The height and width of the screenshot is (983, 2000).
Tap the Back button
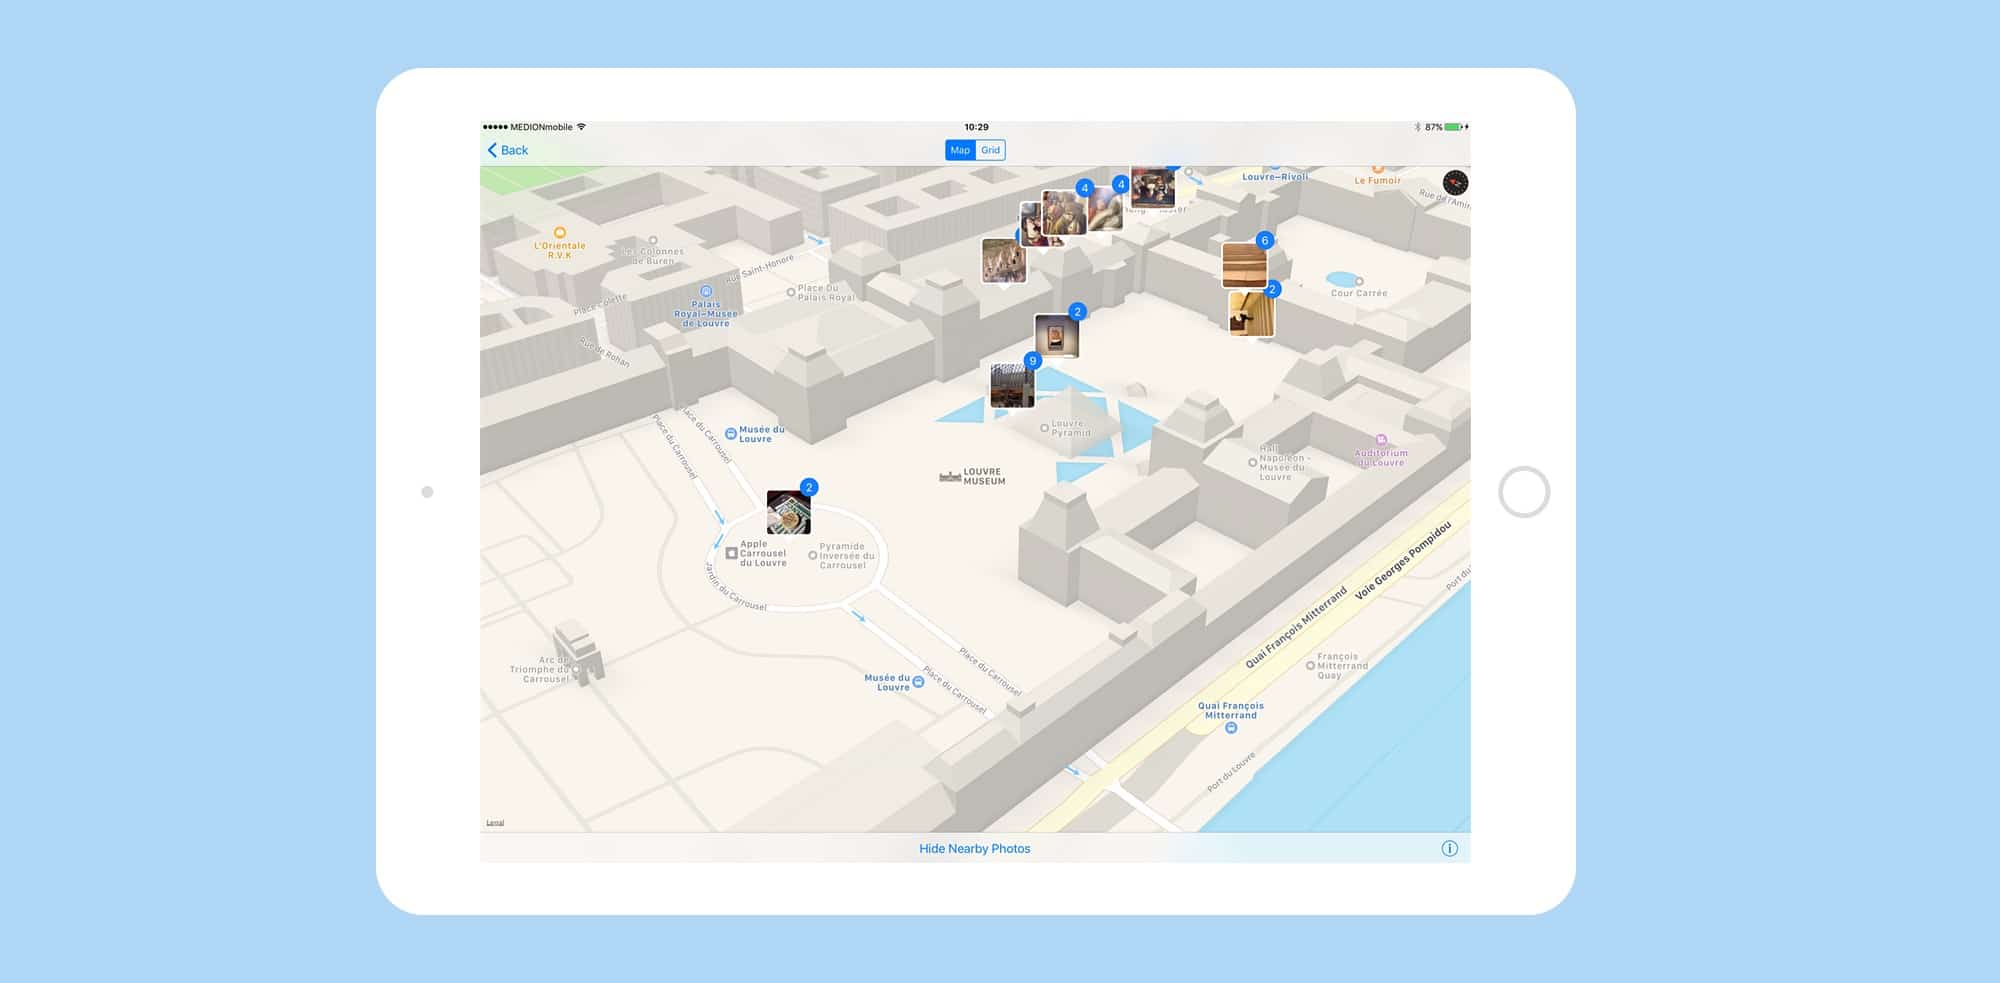(x=508, y=150)
